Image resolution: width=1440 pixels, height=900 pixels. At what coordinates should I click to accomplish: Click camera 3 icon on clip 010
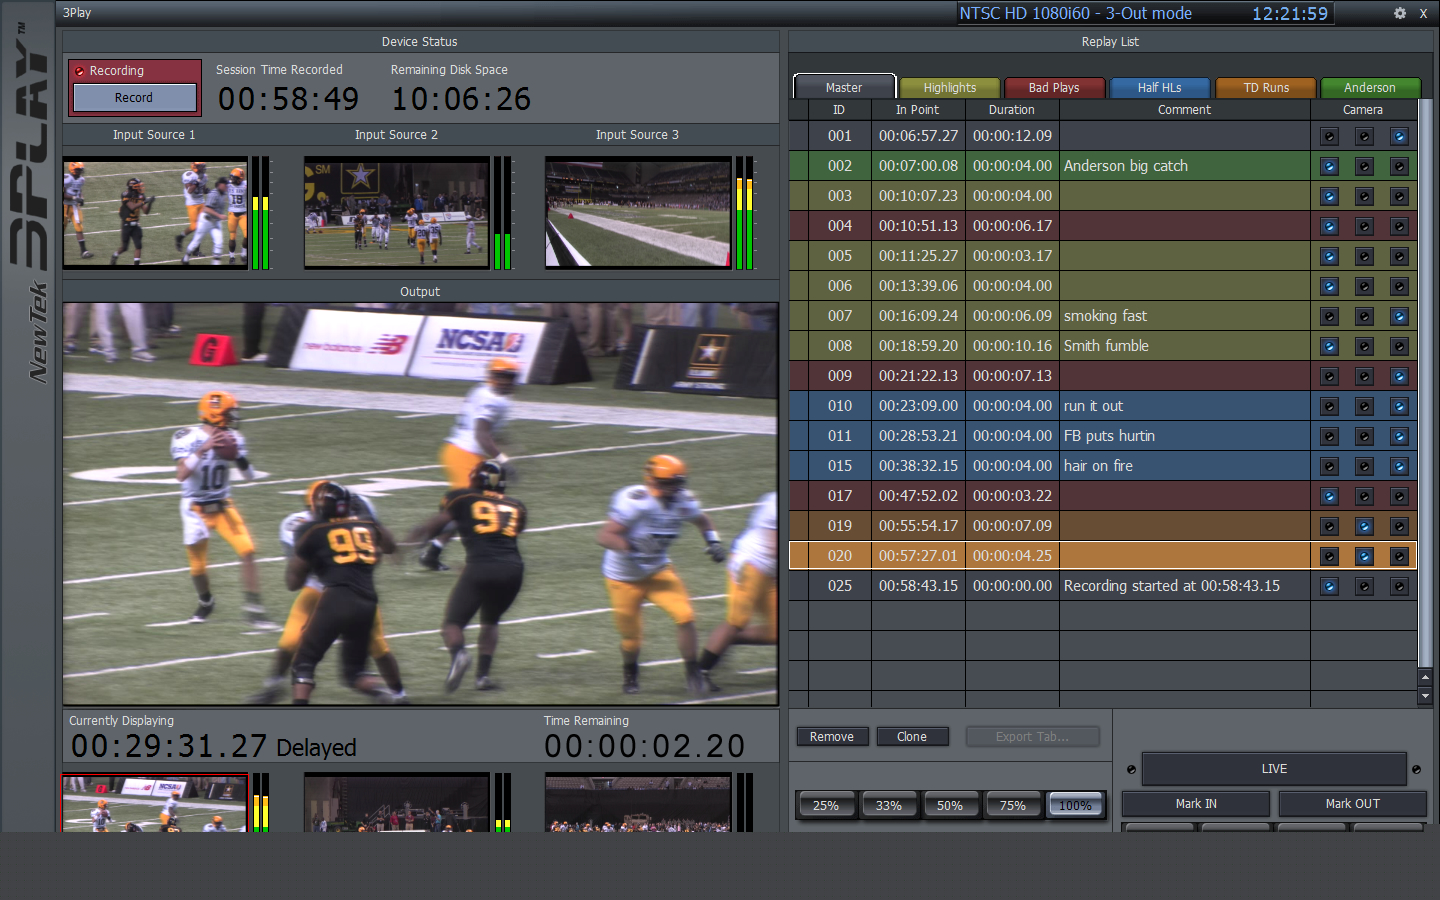(x=1399, y=406)
